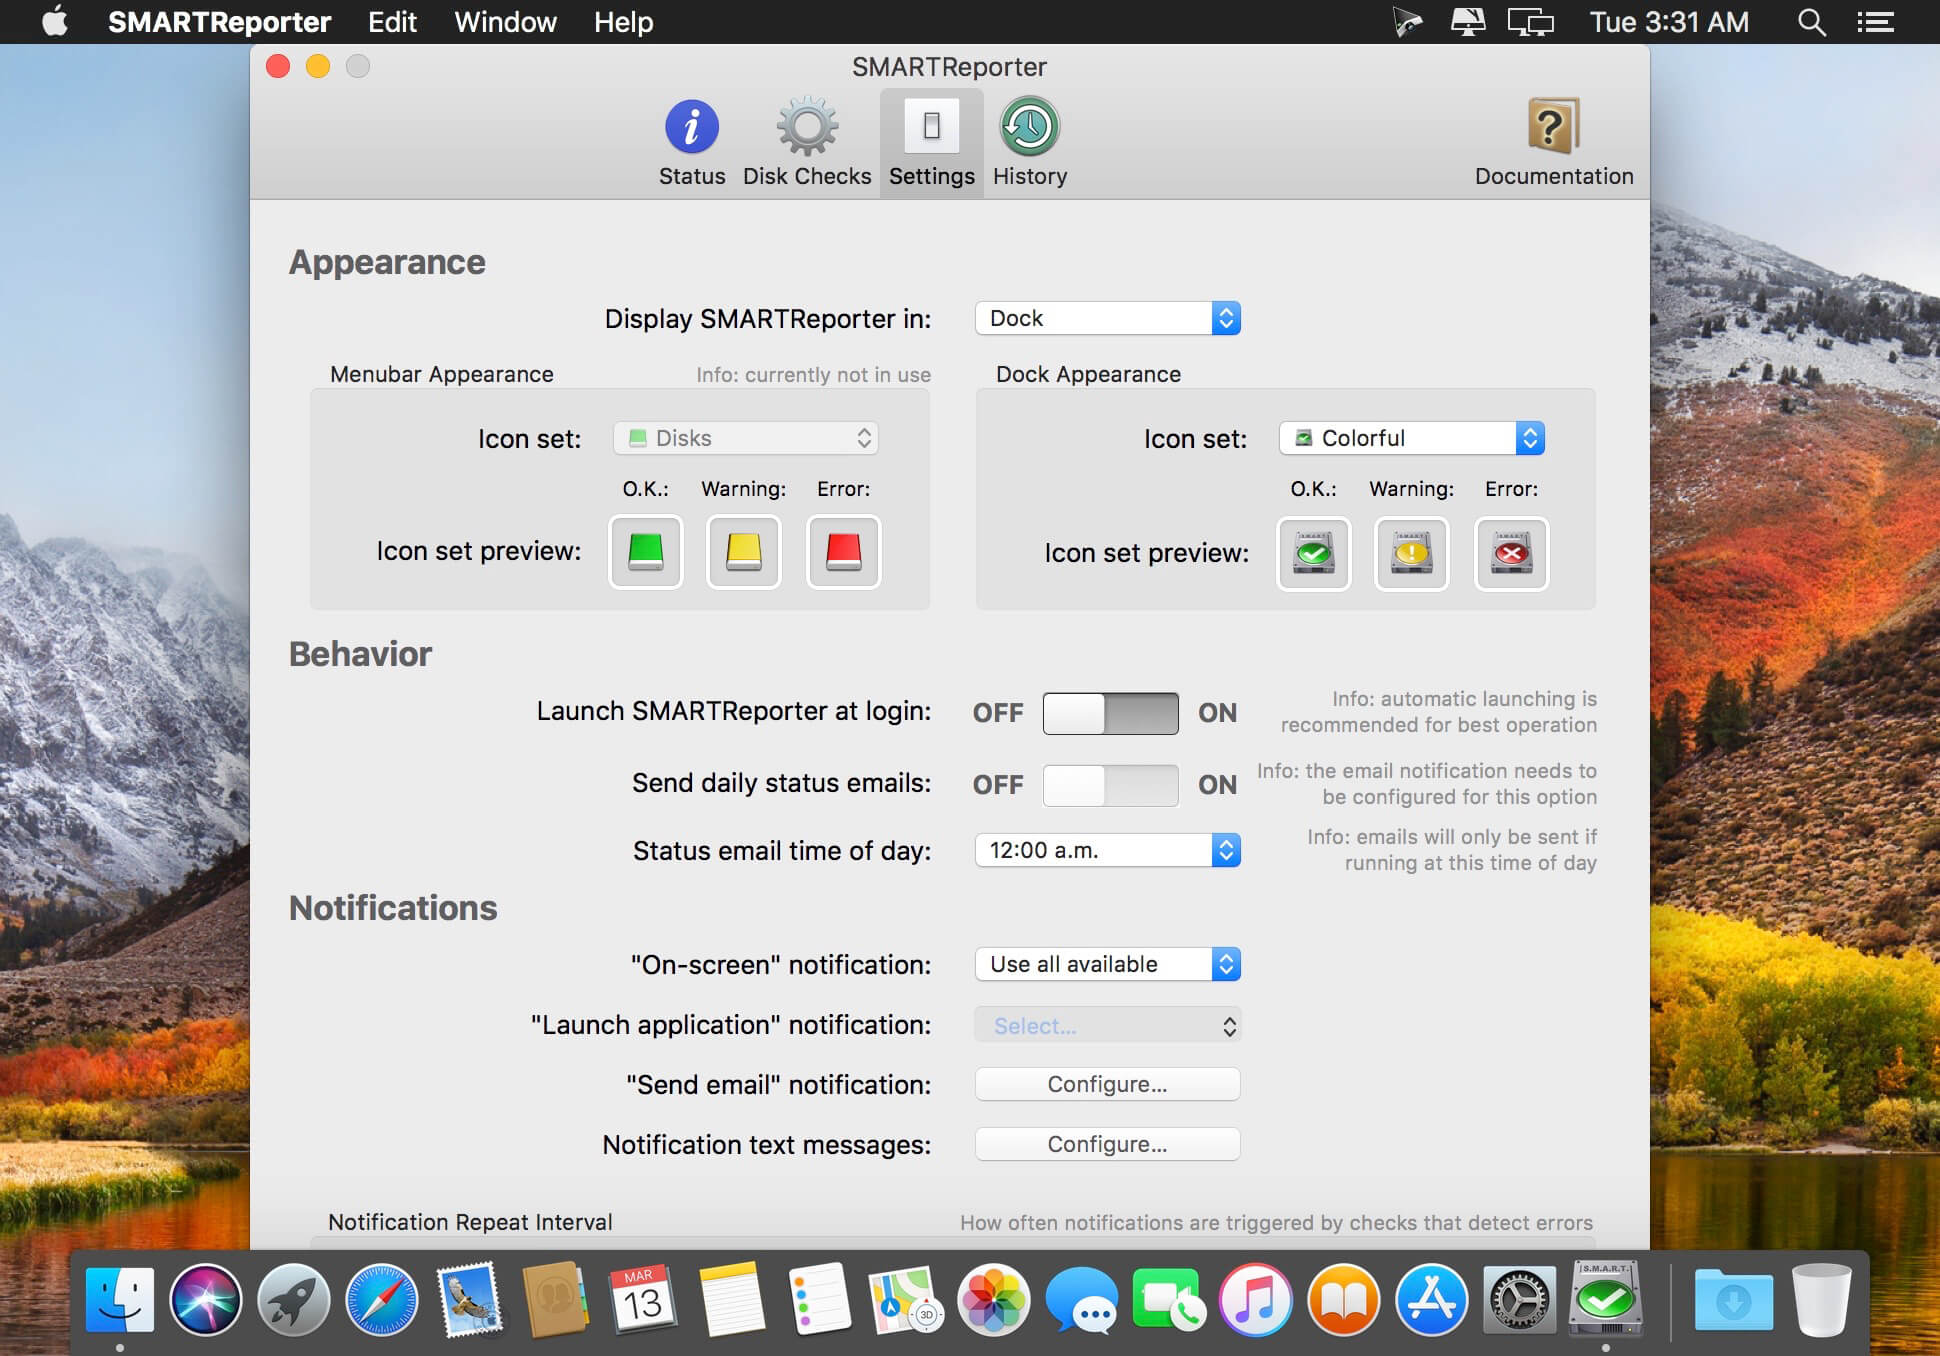This screenshot has height=1356, width=1940.
Task: Configure the Send email notification
Action: (x=1108, y=1084)
